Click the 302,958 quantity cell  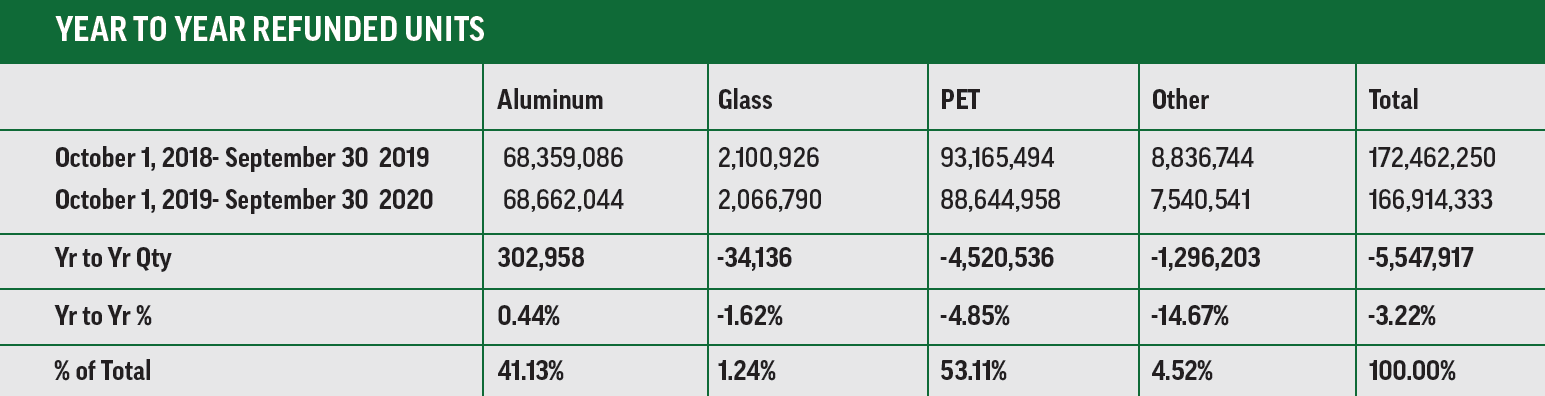coord(540,259)
